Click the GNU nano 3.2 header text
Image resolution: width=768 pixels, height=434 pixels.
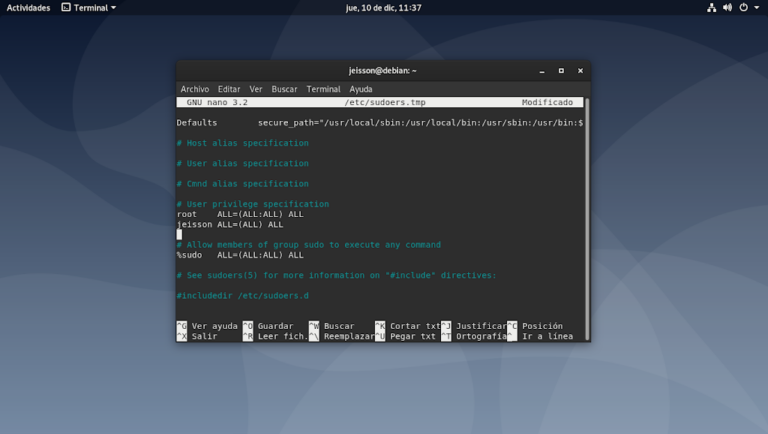tap(217, 102)
